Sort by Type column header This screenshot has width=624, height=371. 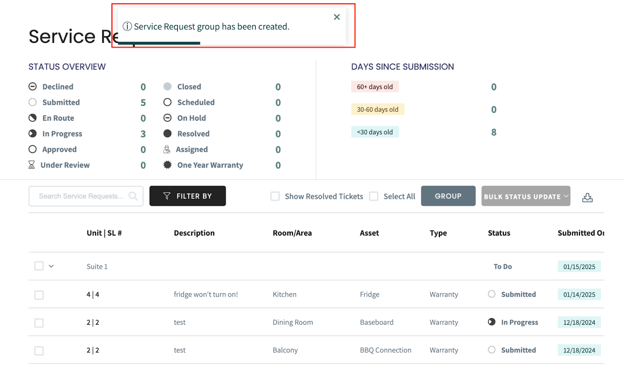pyautogui.click(x=438, y=233)
